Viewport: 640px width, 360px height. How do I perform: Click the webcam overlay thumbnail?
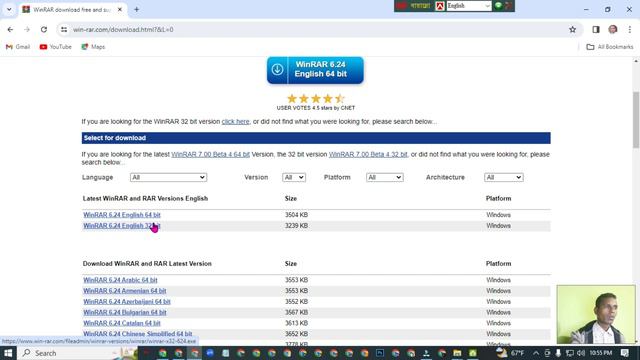click(596, 314)
